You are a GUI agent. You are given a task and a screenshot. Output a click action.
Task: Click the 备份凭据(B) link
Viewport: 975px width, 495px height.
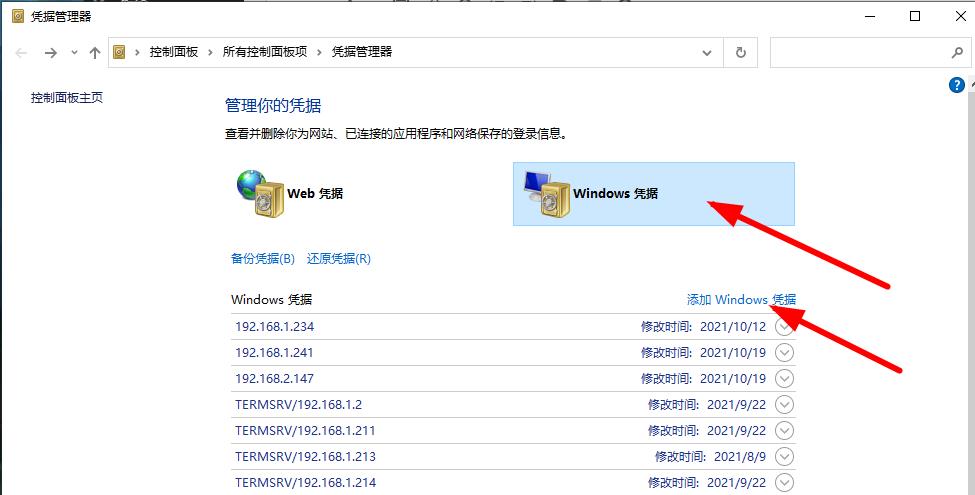click(263, 258)
